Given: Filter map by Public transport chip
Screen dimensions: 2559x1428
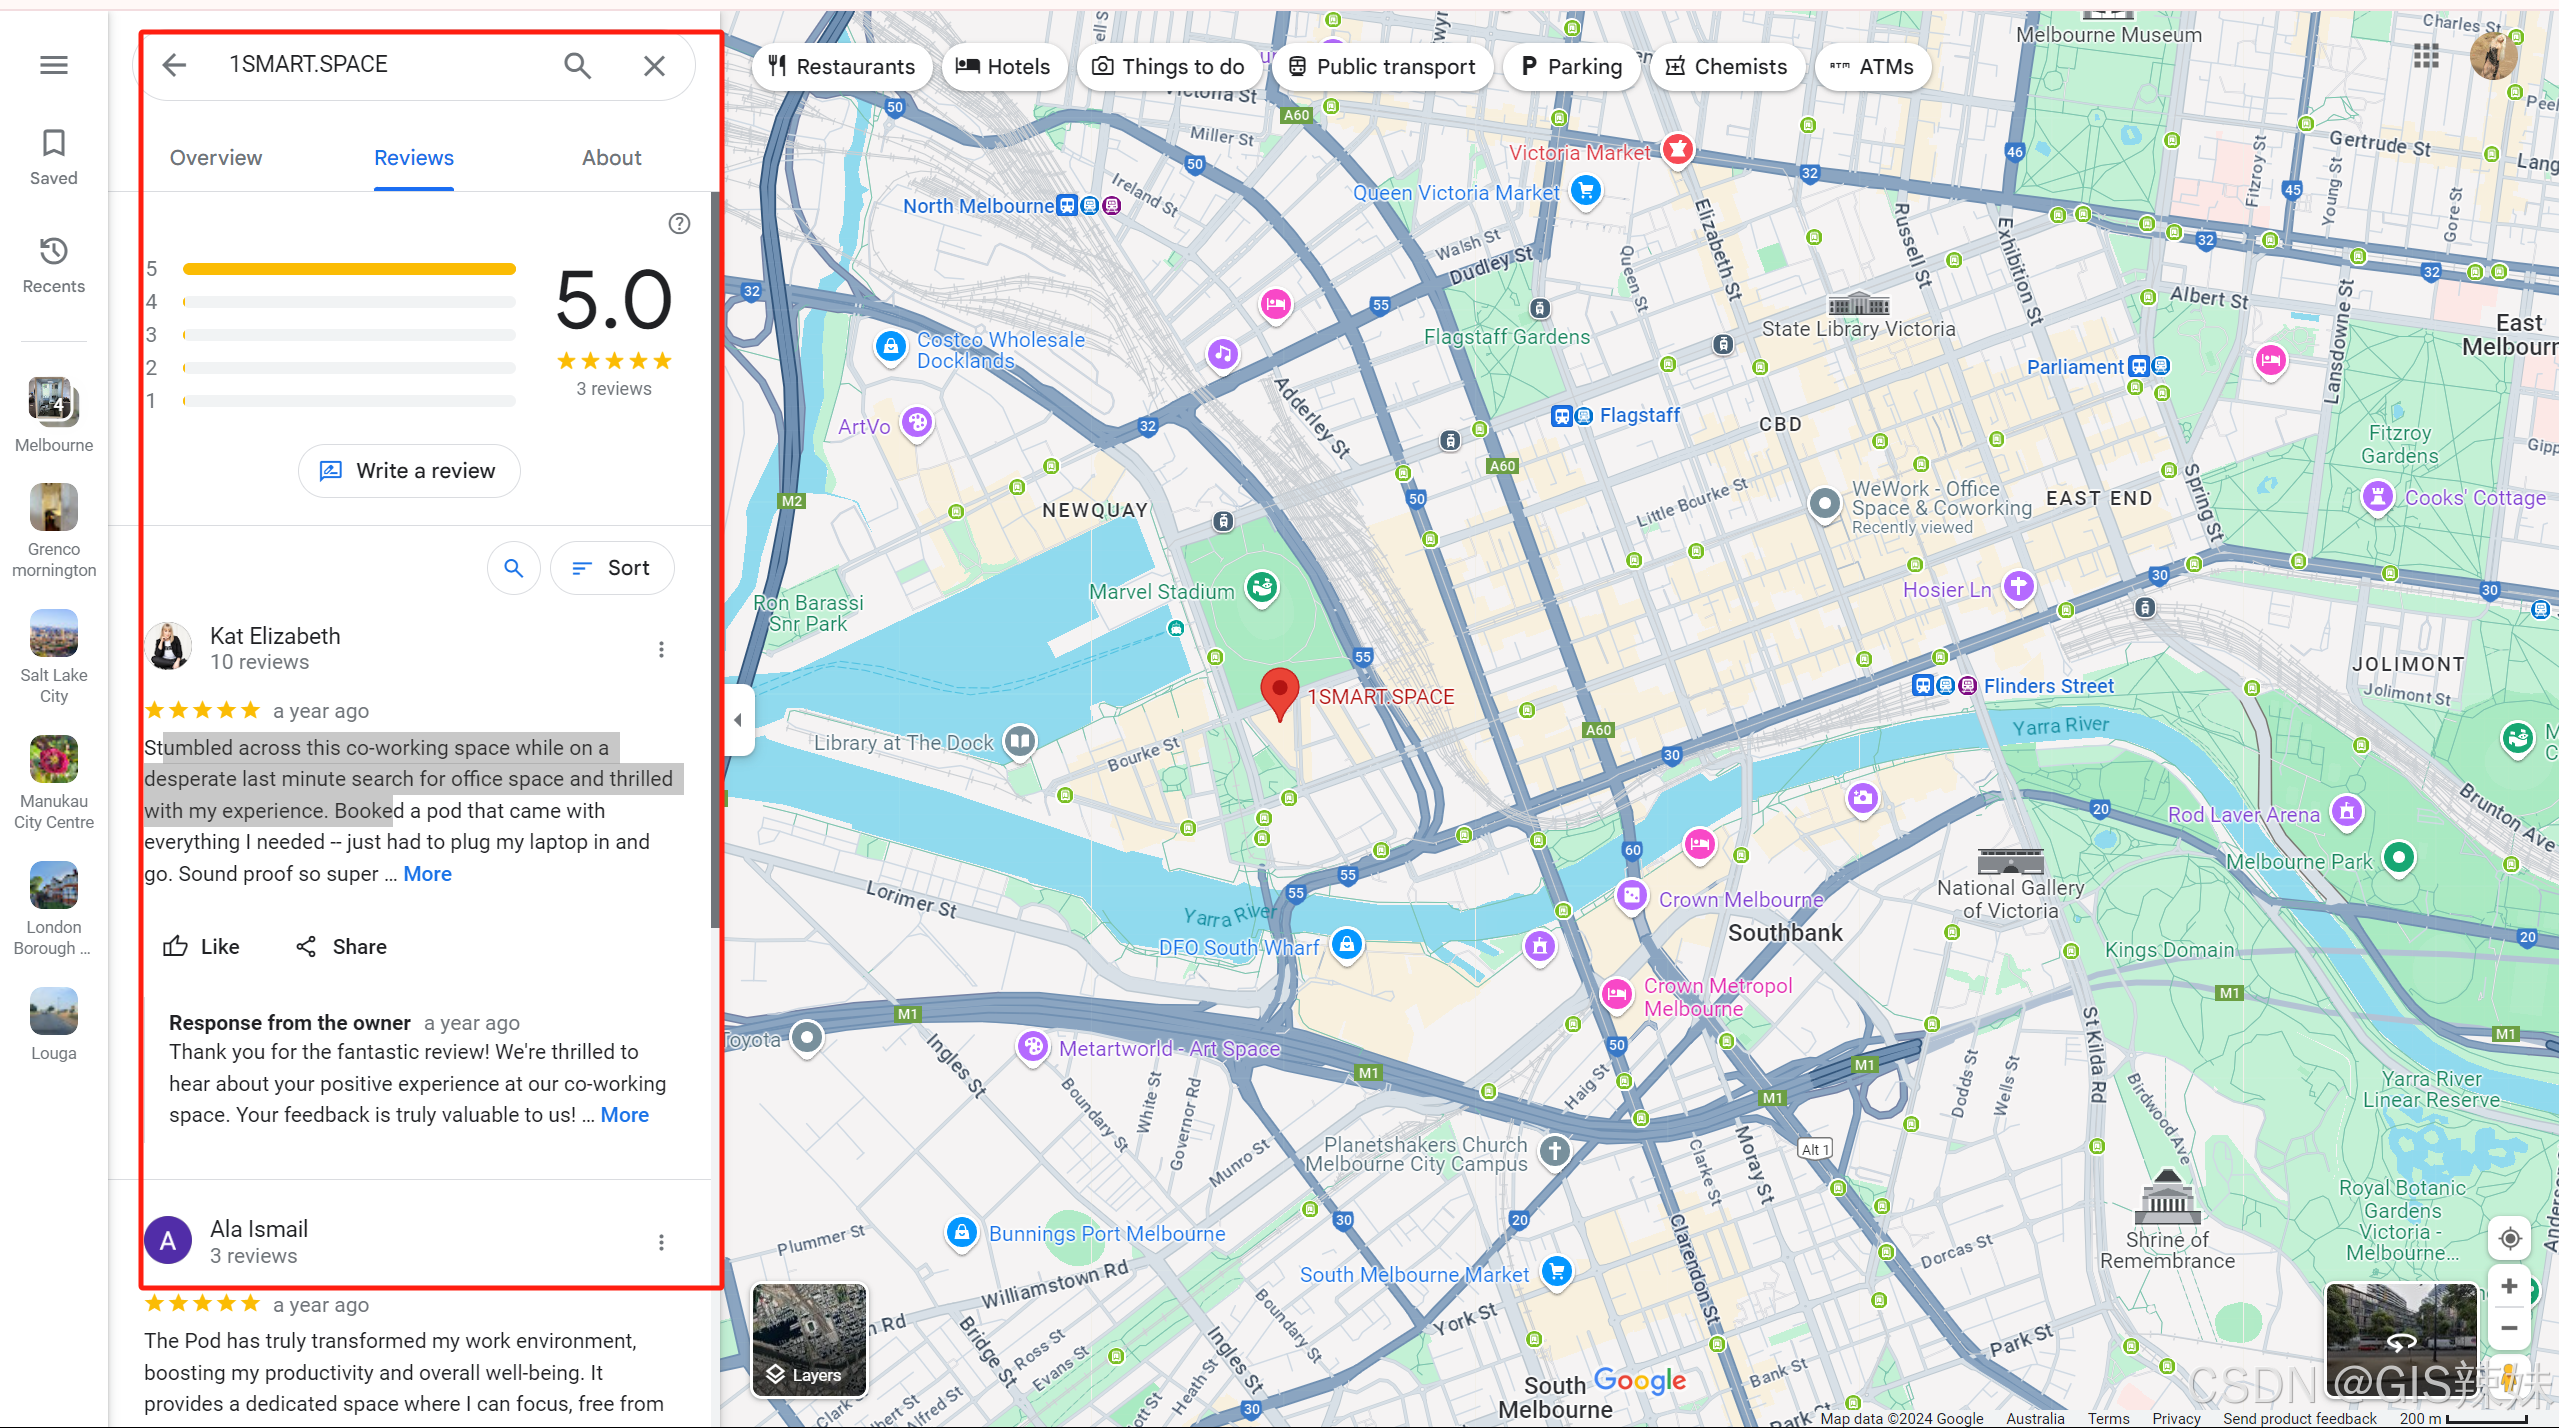Looking at the screenshot, I should click(x=1382, y=67).
